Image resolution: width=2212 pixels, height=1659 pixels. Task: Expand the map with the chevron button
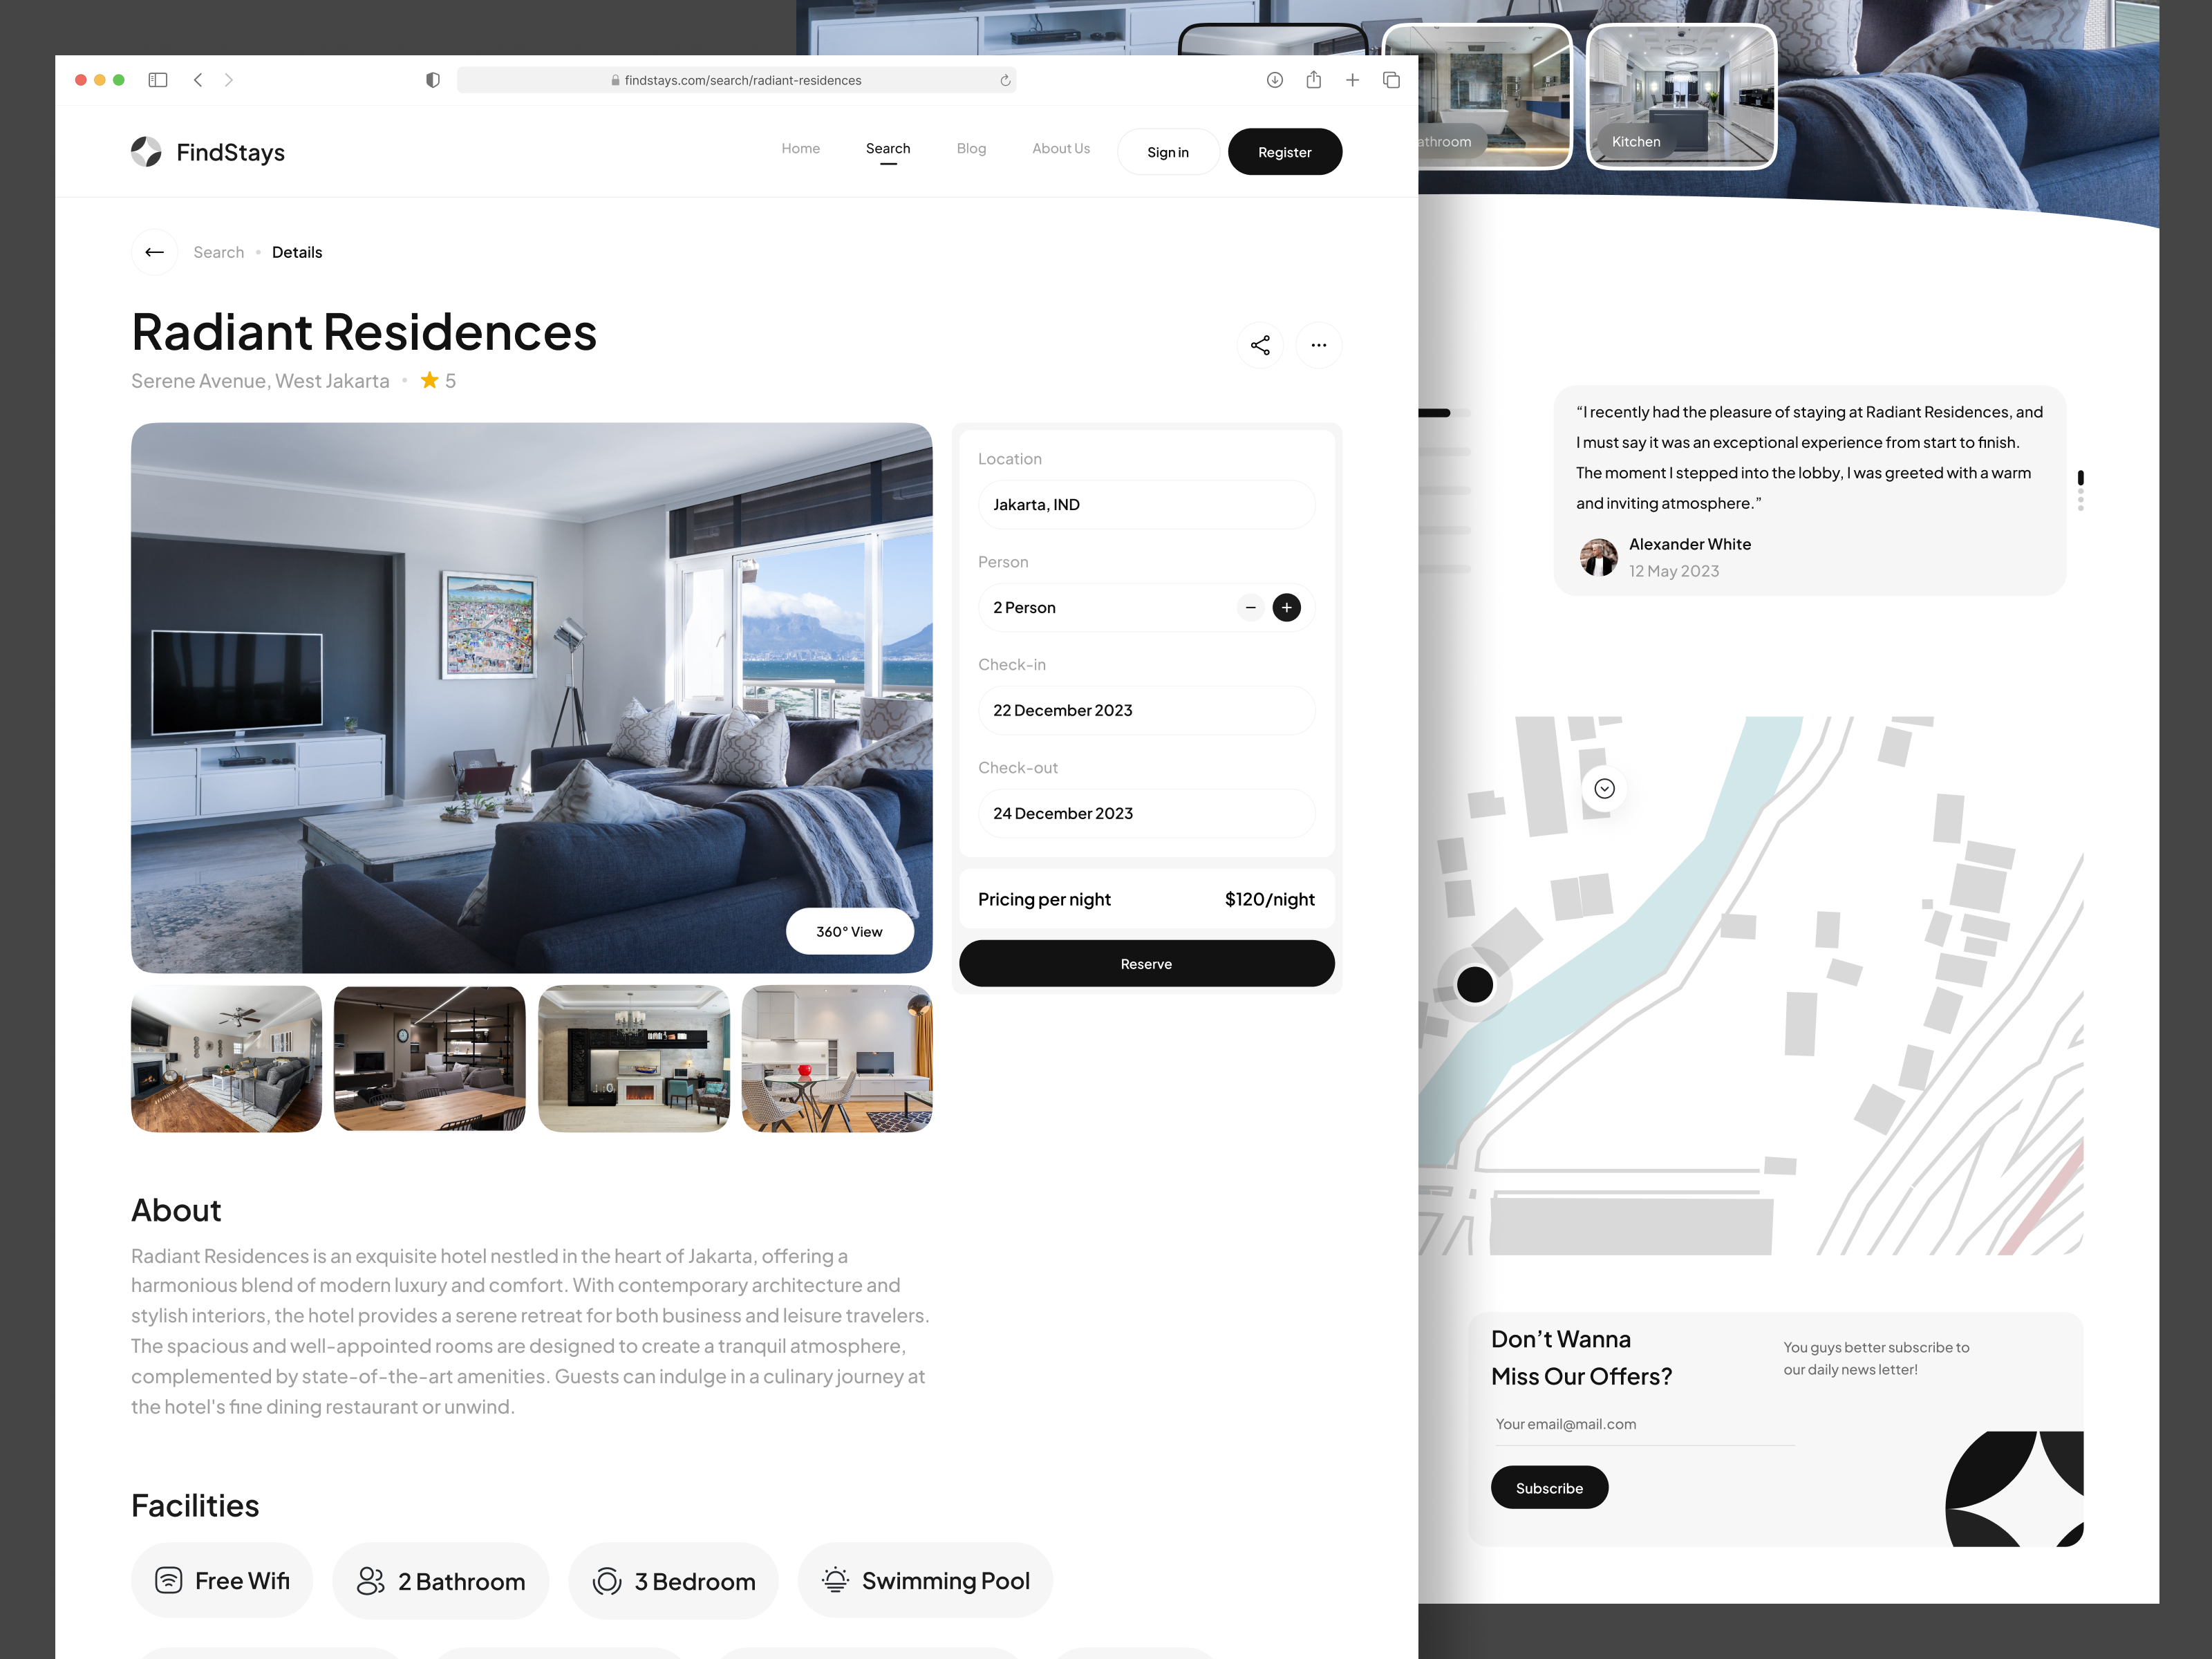(1604, 789)
